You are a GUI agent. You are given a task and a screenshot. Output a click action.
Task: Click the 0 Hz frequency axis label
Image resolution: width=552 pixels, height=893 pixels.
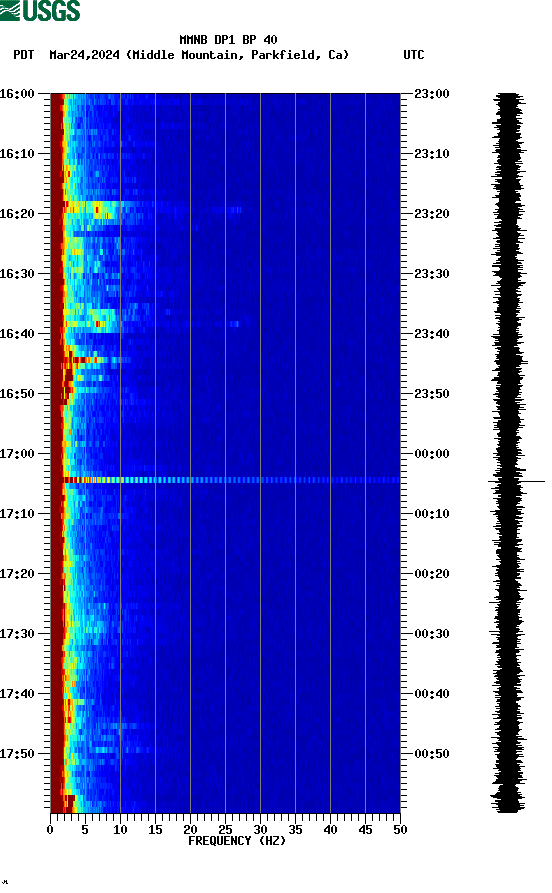pyautogui.click(x=50, y=830)
